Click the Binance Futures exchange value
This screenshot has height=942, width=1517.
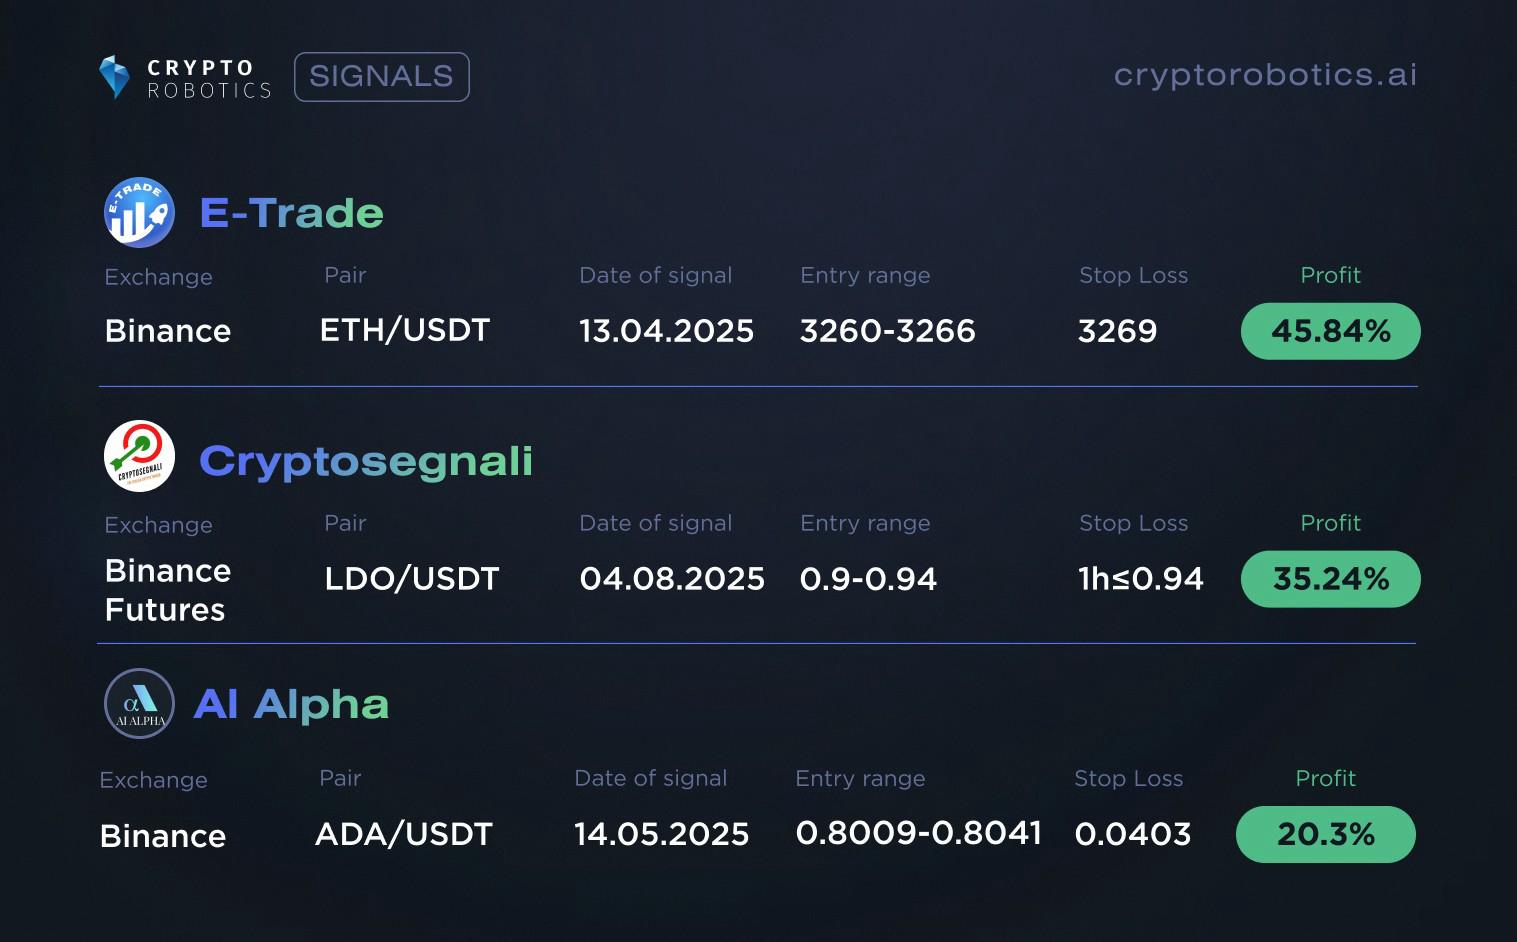tap(168, 590)
